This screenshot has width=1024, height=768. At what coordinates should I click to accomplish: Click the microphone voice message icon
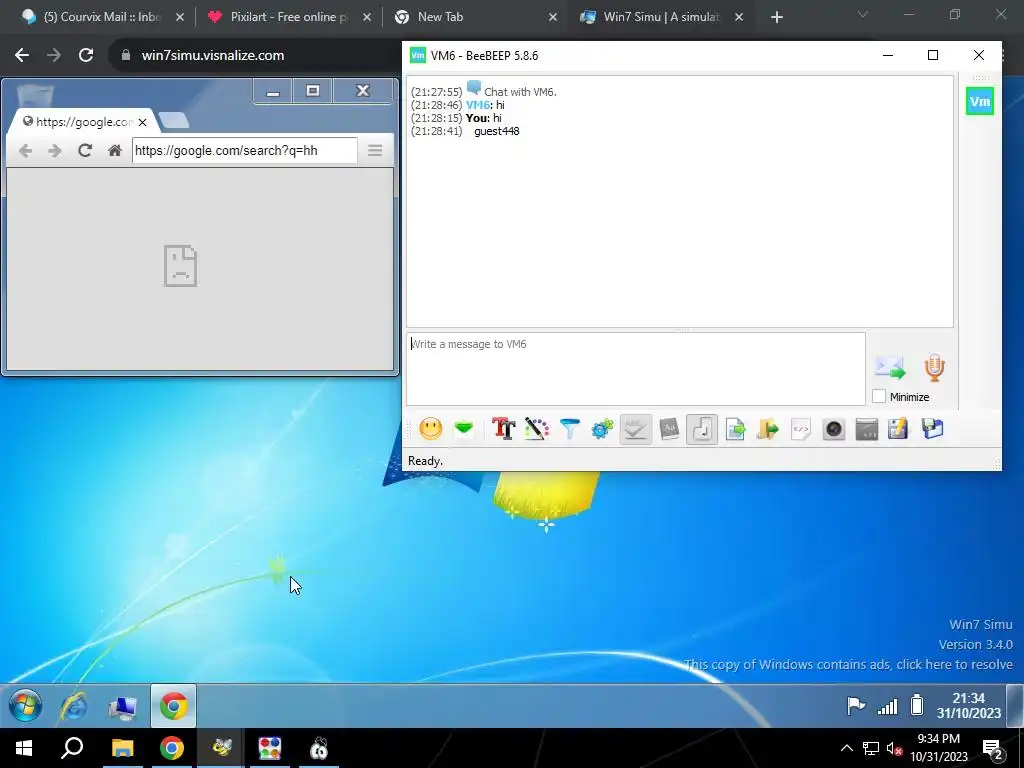pyautogui.click(x=935, y=368)
